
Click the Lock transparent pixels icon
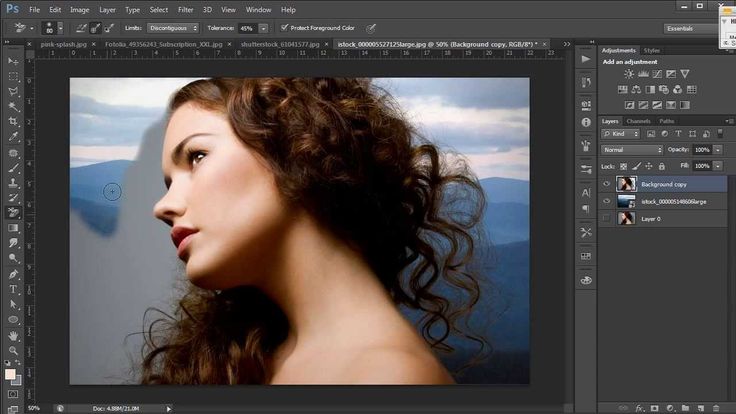click(622, 165)
